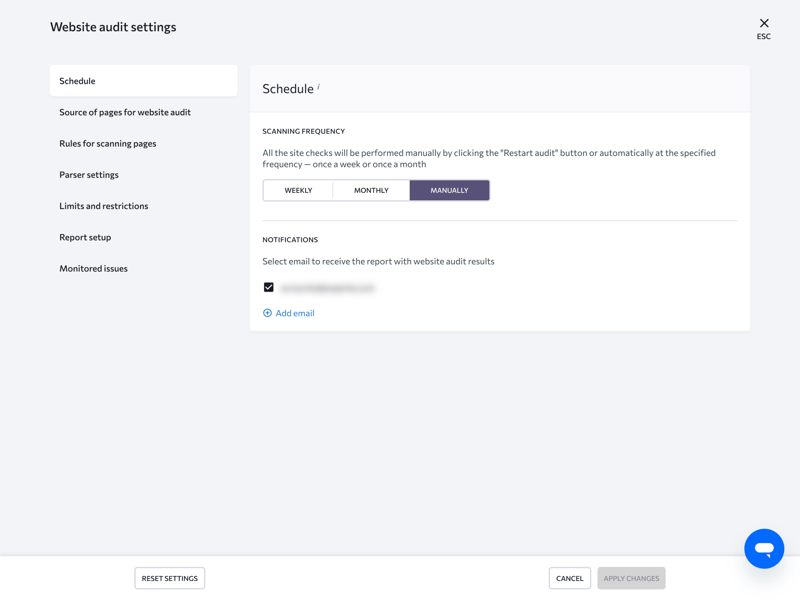Open Monitored issues section
800x600 pixels.
(x=94, y=268)
